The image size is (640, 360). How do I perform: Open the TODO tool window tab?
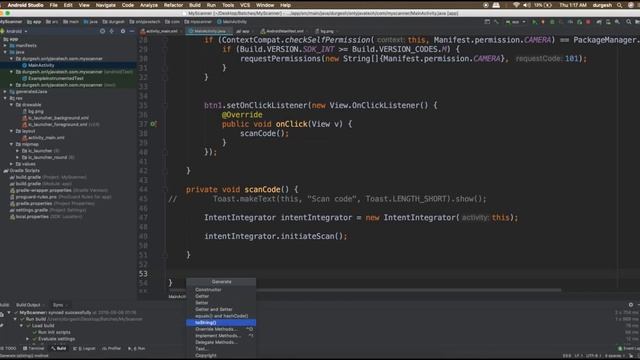point(8,349)
